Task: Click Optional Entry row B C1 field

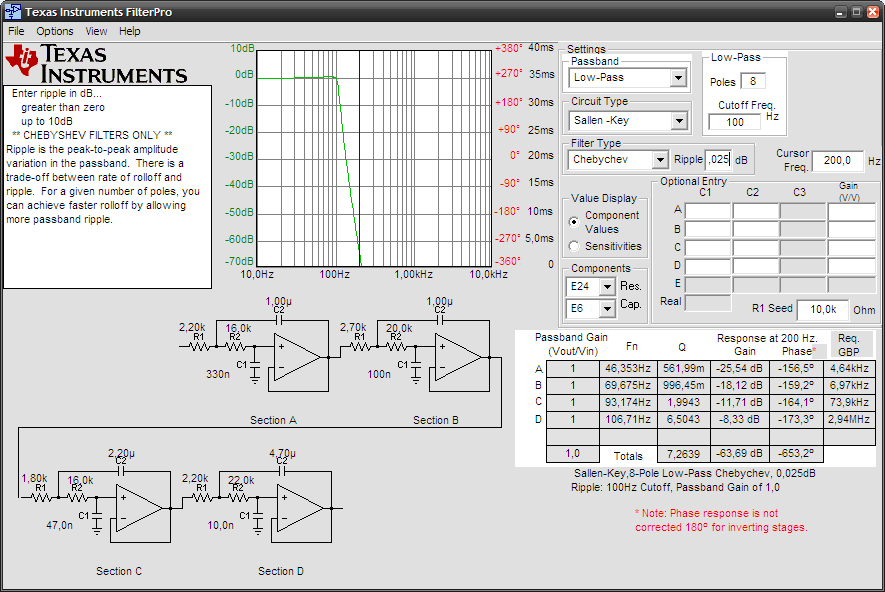Action: point(708,229)
